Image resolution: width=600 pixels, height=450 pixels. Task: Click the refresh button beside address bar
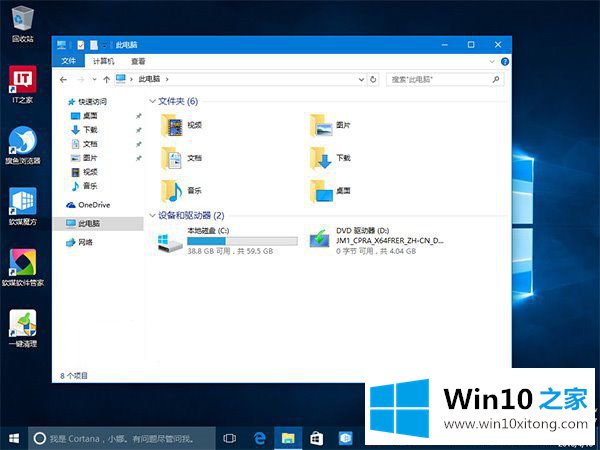coord(374,78)
